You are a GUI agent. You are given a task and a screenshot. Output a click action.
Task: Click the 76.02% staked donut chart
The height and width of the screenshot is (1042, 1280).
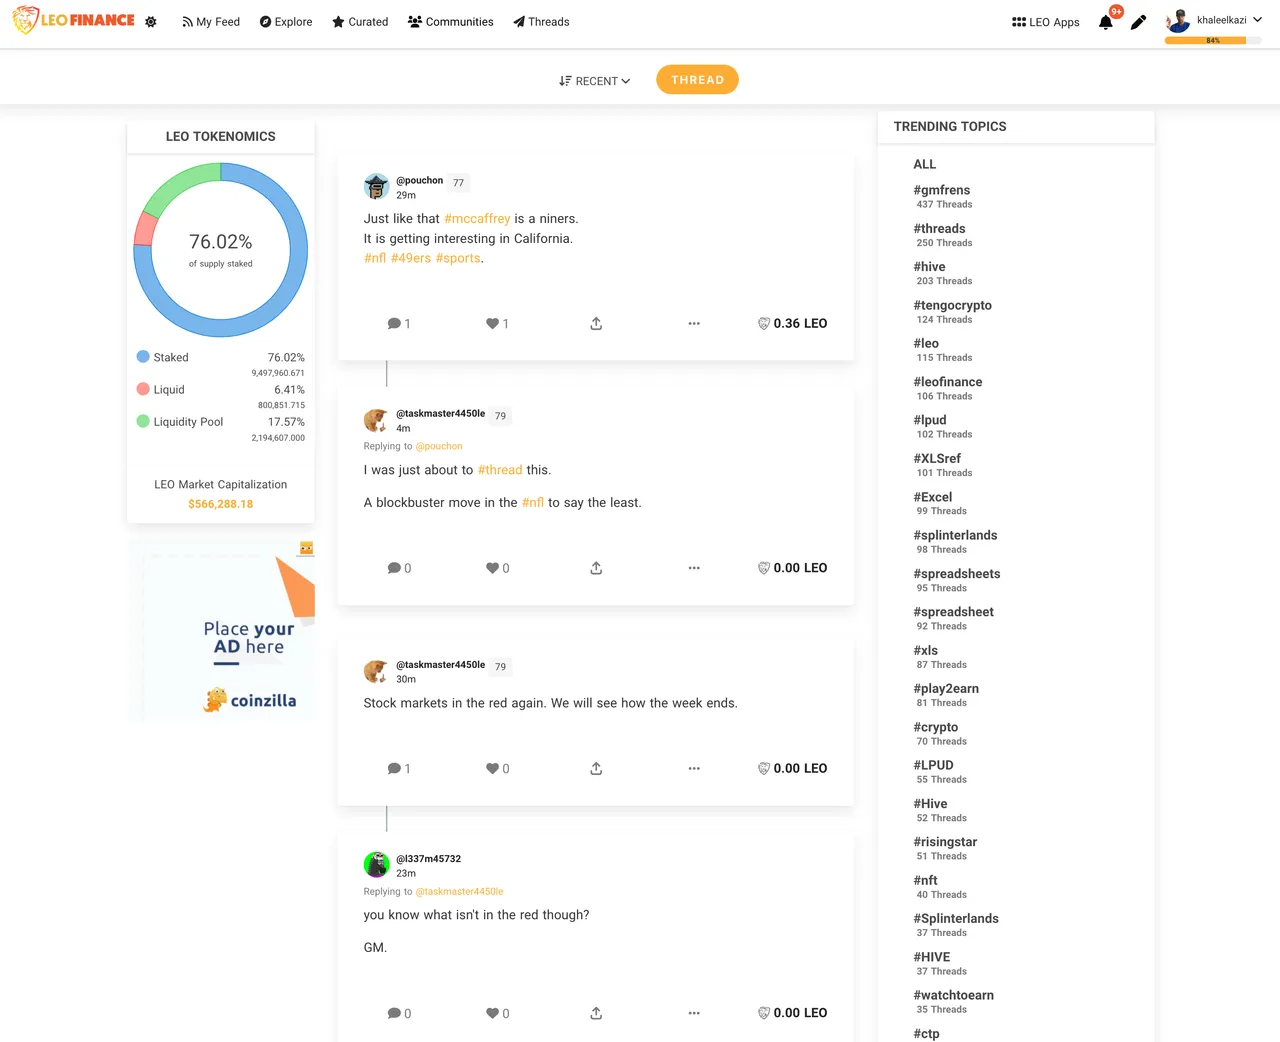coord(221,250)
